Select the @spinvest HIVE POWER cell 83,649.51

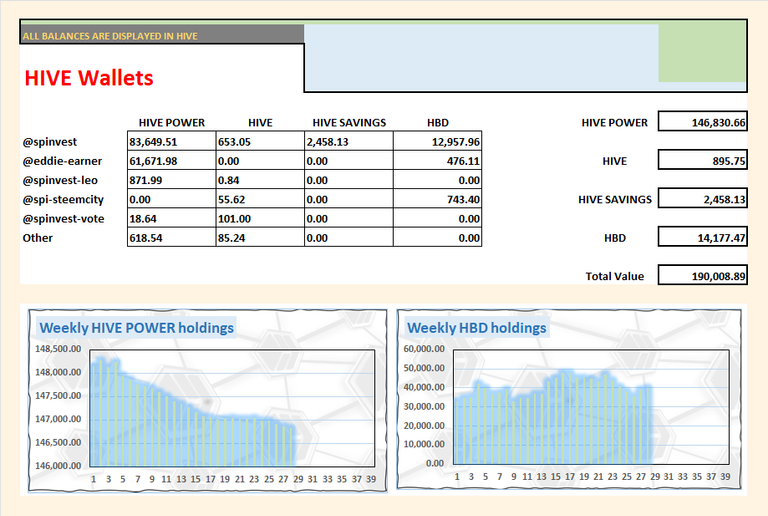click(x=171, y=141)
